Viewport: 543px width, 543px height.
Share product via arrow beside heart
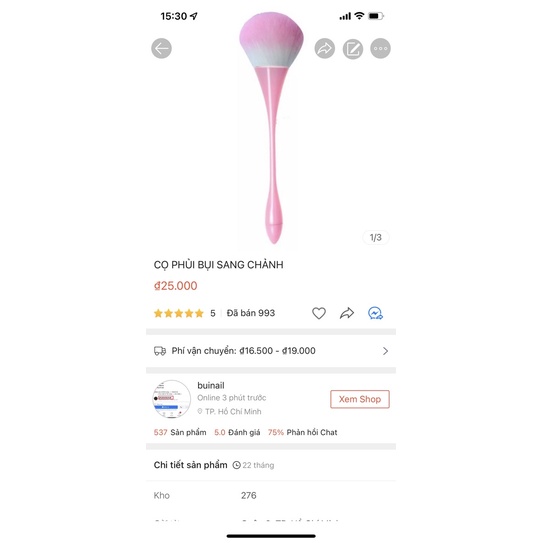pyautogui.click(x=347, y=313)
